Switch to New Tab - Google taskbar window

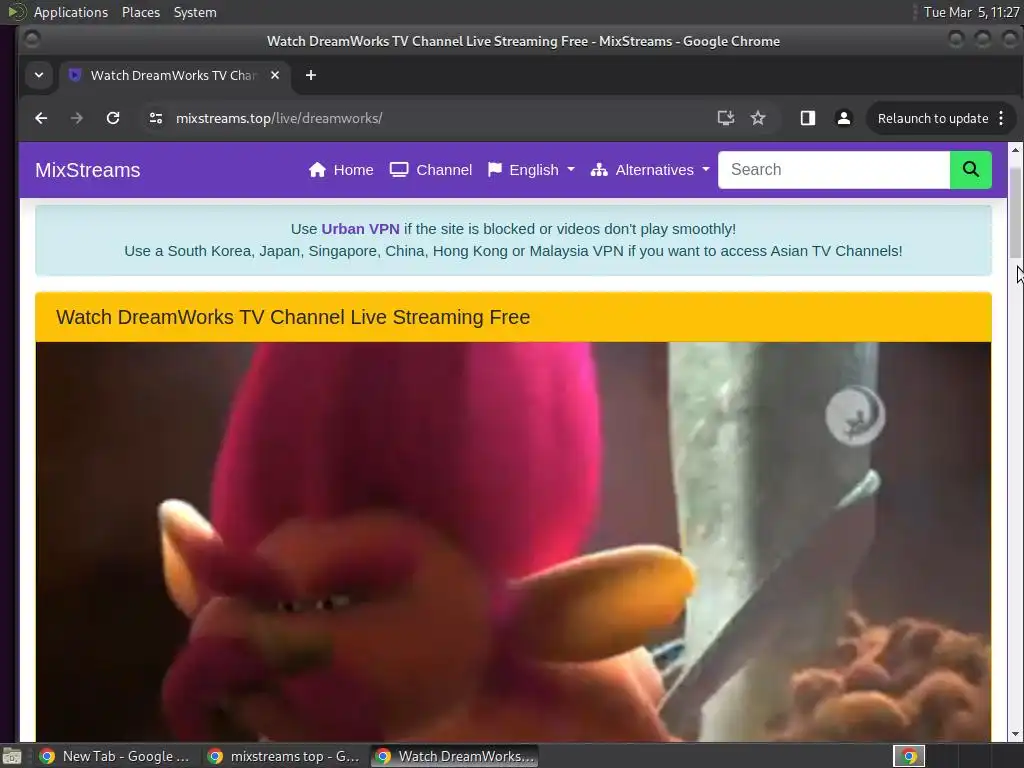114,756
